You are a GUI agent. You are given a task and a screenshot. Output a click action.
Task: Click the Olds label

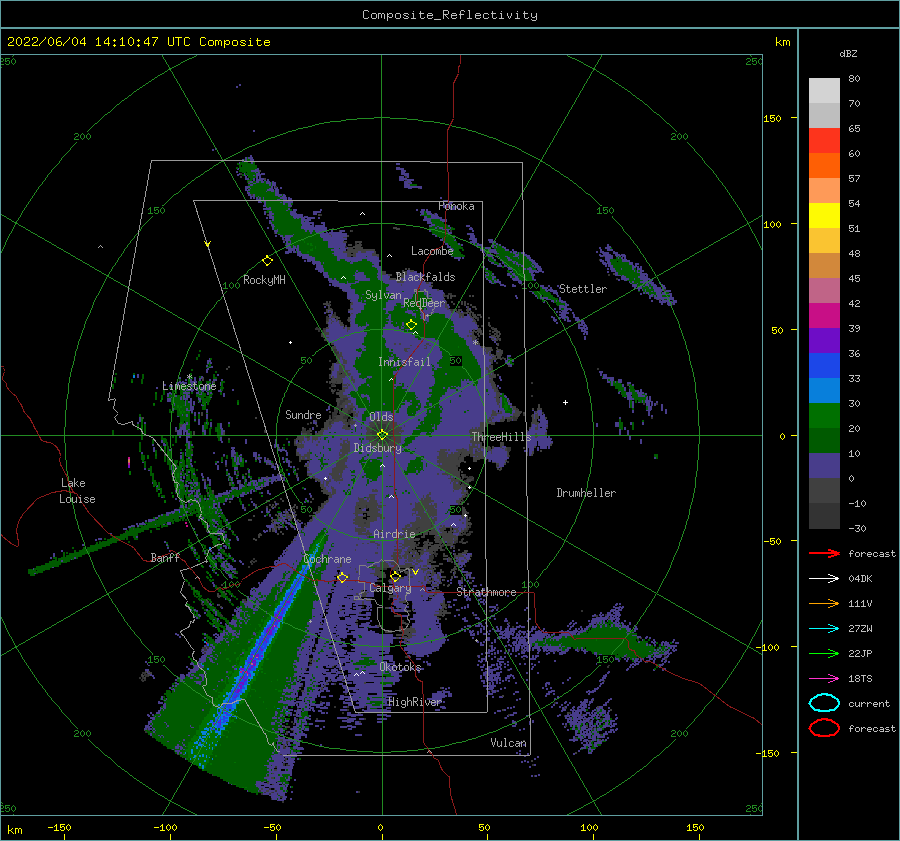coord(381,417)
